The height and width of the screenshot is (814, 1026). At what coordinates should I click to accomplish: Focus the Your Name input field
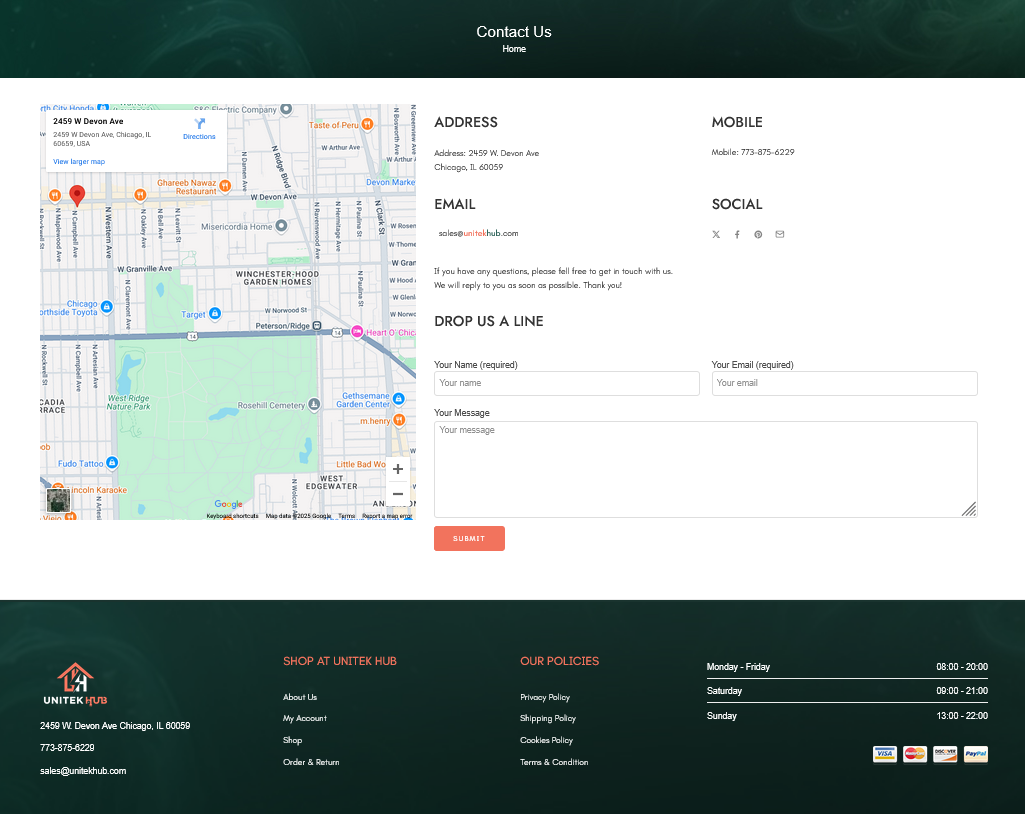566,383
